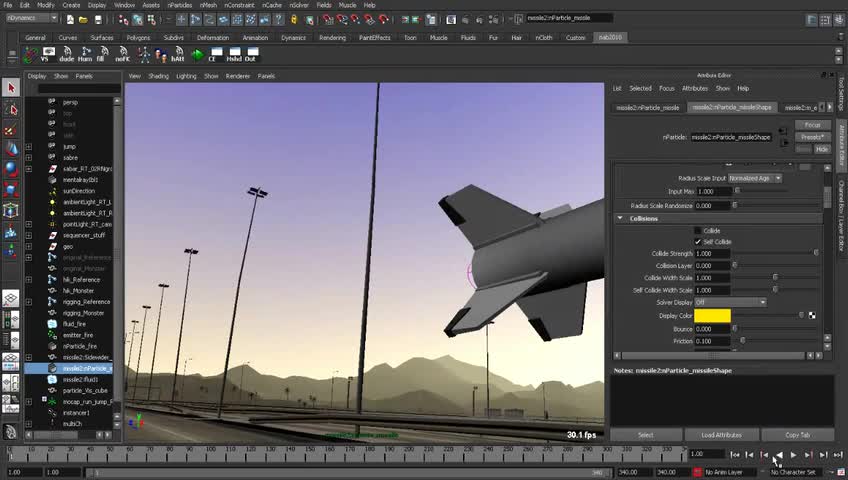Click the Copy Tab button
This screenshot has height=480, width=848.
798,435
